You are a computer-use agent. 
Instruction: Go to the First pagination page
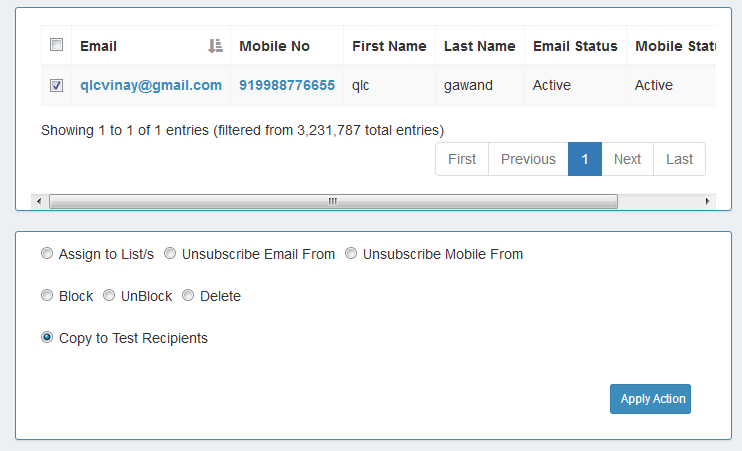point(462,159)
